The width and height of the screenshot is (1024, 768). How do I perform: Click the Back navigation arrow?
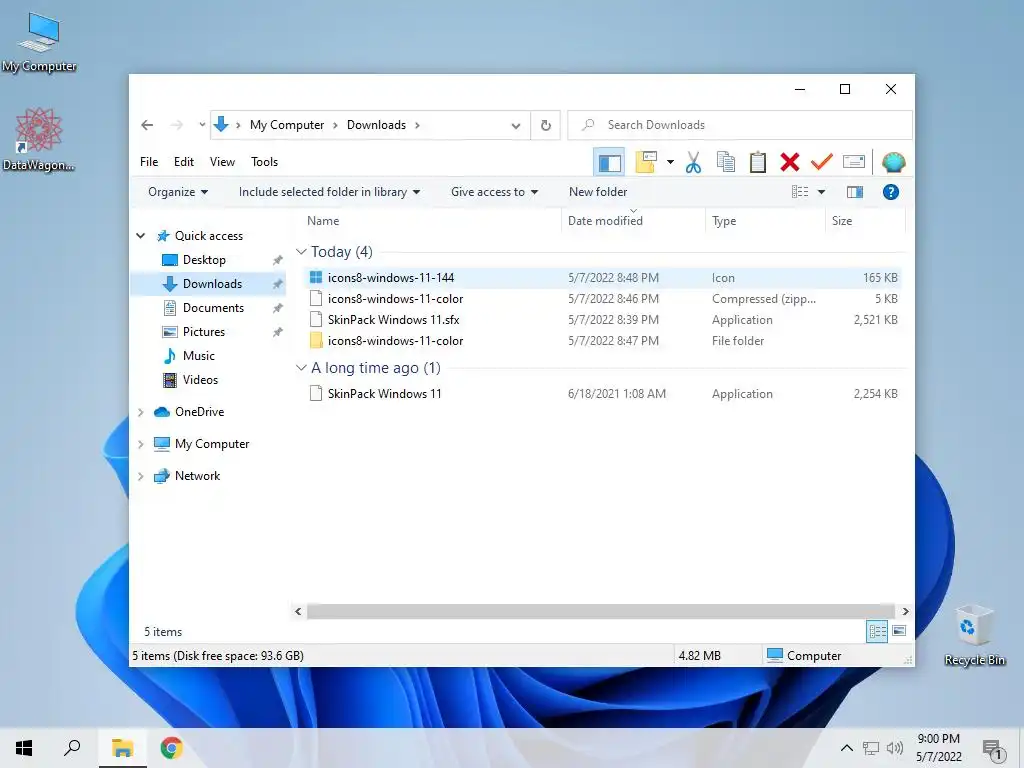pyautogui.click(x=147, y=125)
